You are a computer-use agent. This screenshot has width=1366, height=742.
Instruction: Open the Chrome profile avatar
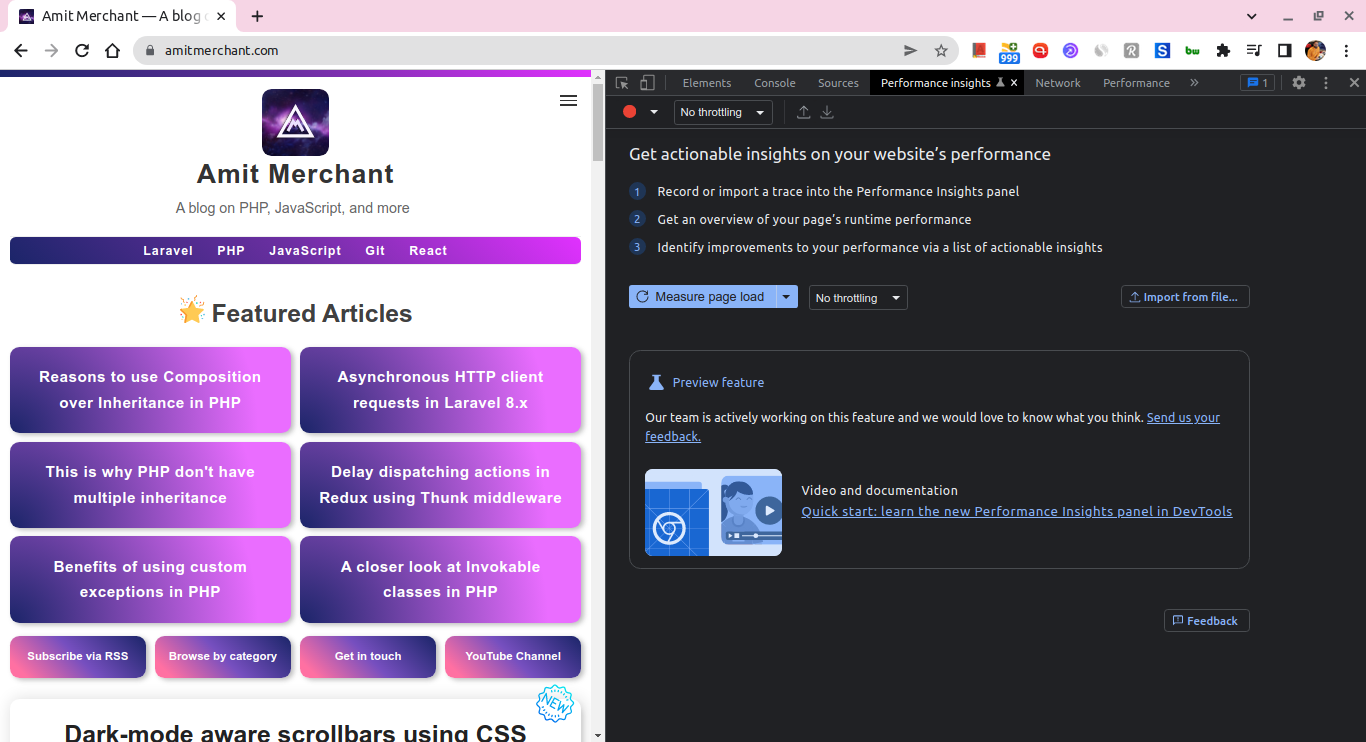(x=1315, y=50)
